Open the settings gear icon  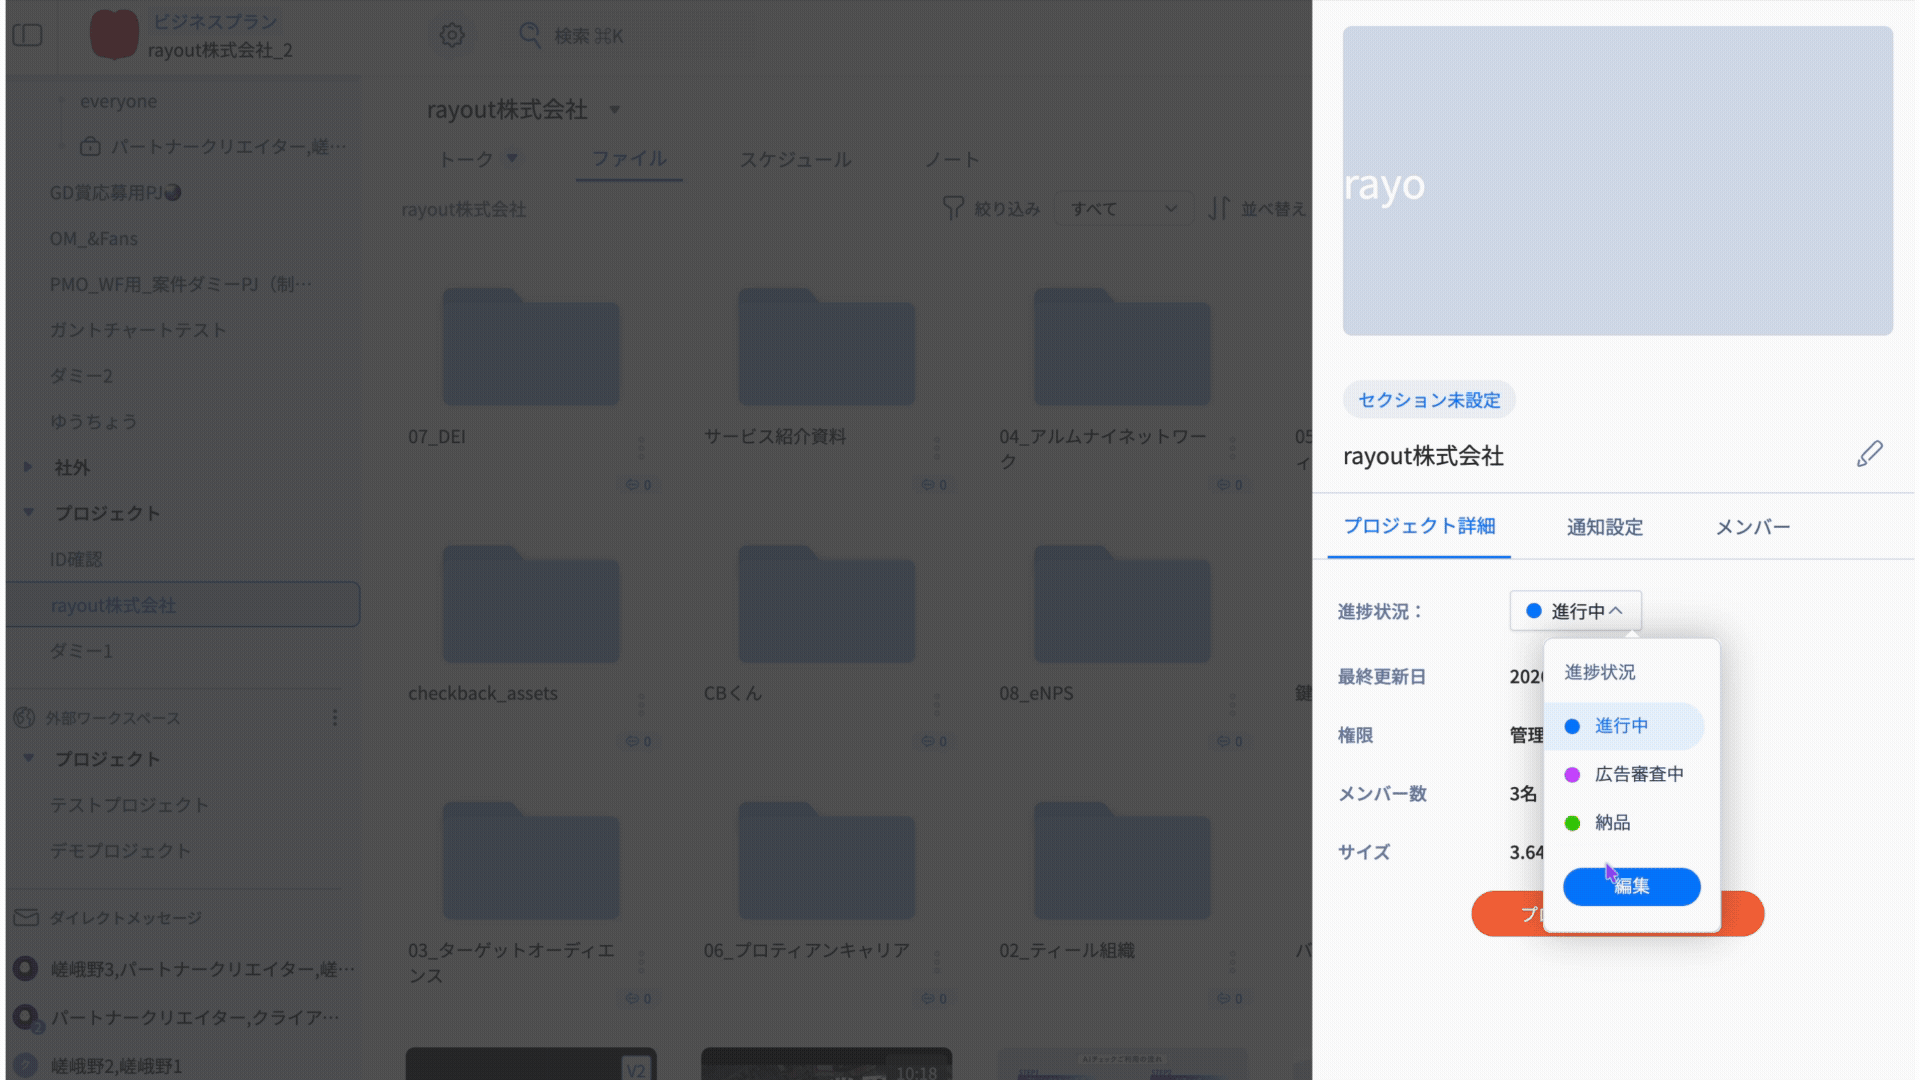(x=452, y=35)
